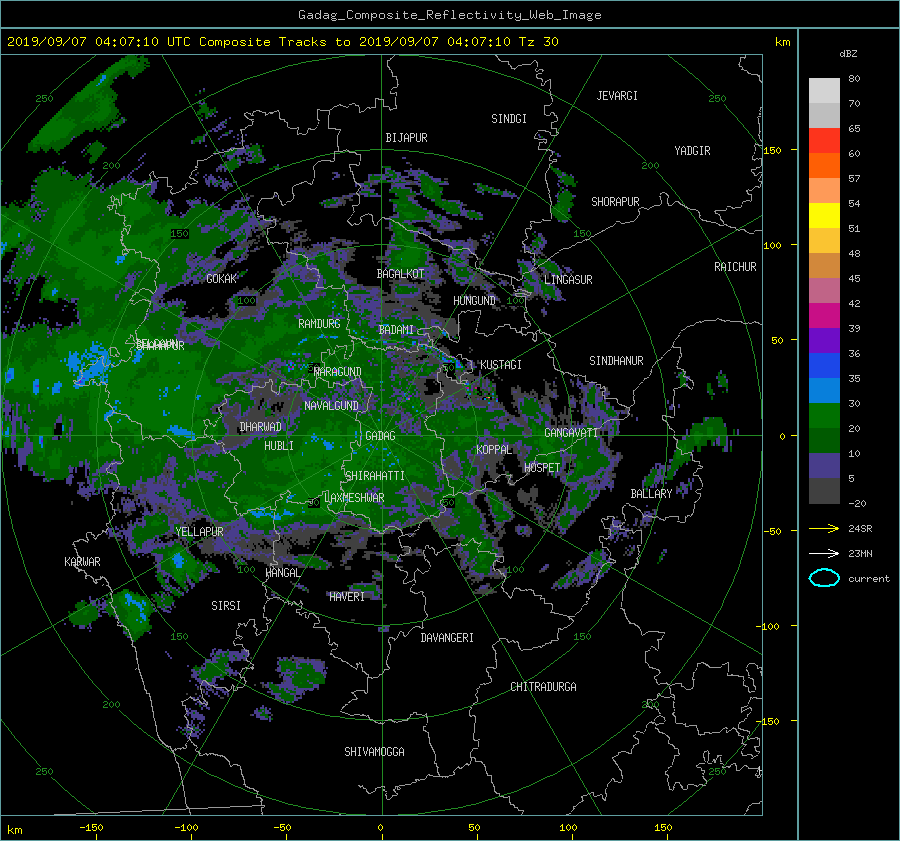The height and width of the screenshot is (841, 900).
Task: Click the DHARWAD city label
Action: (261, 427)
